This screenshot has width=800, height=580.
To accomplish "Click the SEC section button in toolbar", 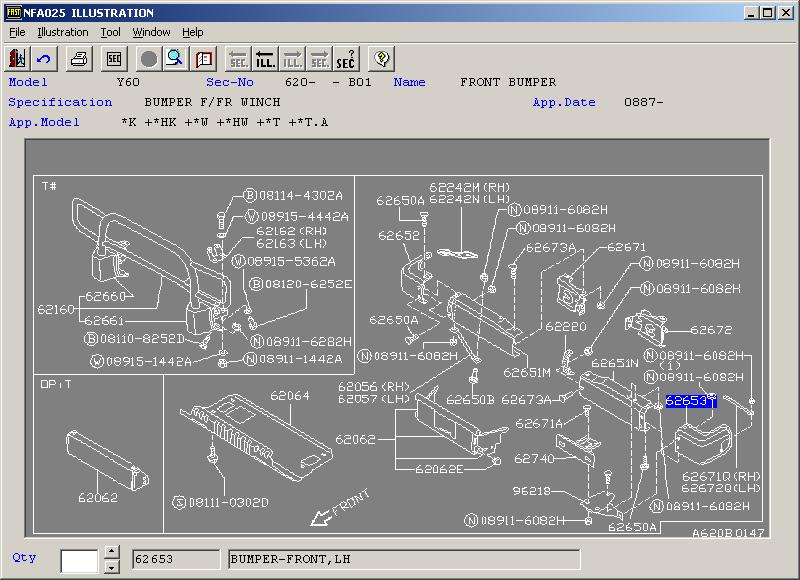I will pos(115,59).
